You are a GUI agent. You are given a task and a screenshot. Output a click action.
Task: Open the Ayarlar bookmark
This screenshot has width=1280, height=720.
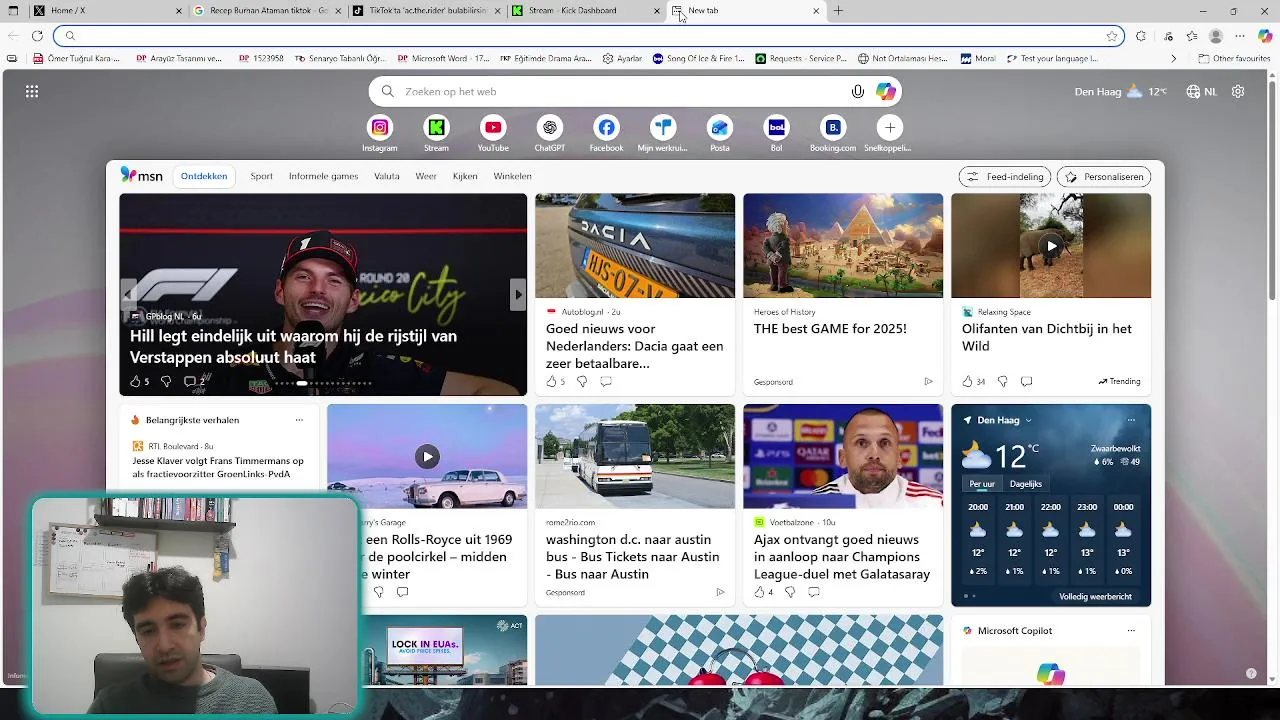coord(622,59)
